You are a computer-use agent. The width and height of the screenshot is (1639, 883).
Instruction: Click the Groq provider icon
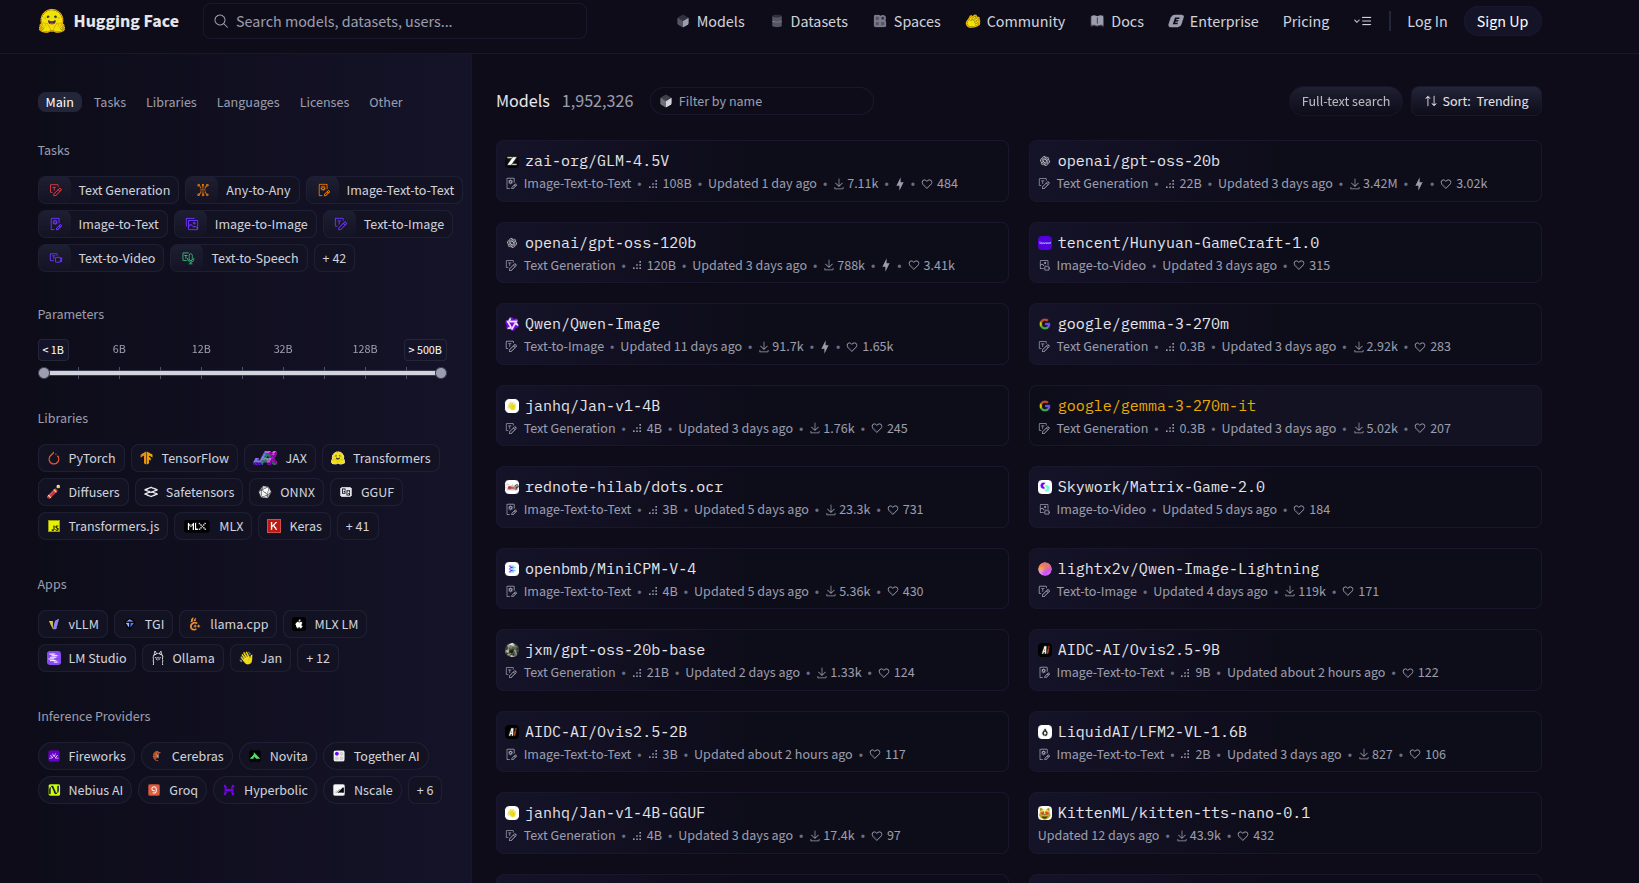[x=154, y=790]
